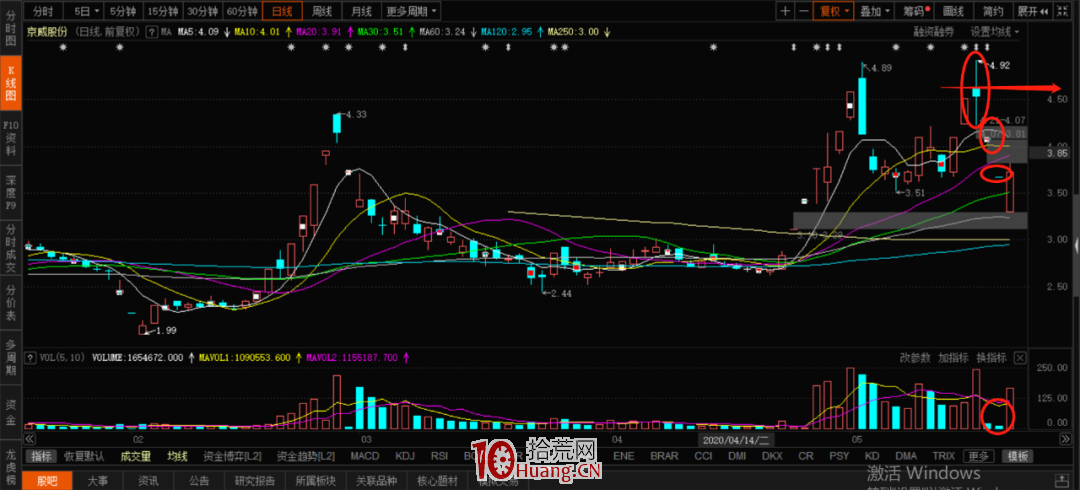Toggle the 简约 simple view mode
This screenshot has height=490, width=1080.
pos(992,11)
